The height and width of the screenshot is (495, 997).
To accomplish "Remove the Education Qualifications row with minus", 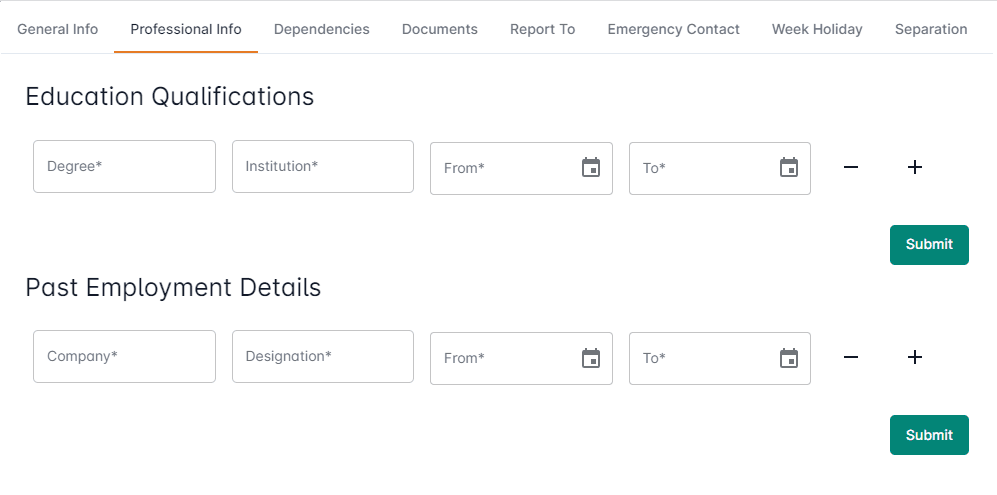I will tap(851, 167).
